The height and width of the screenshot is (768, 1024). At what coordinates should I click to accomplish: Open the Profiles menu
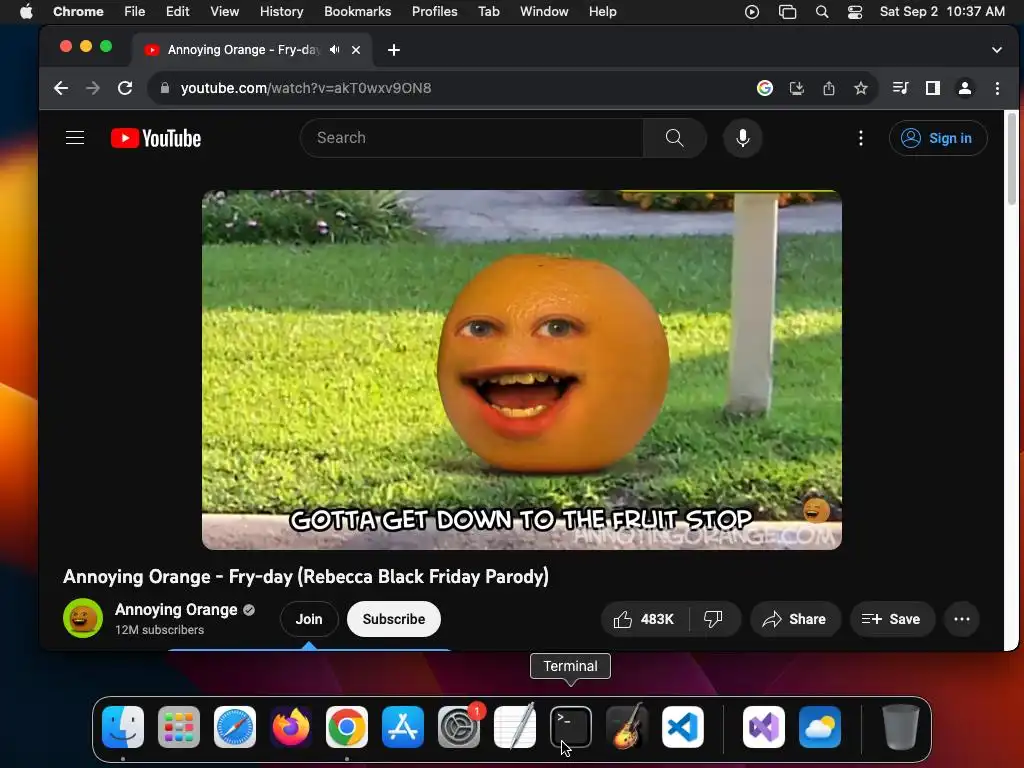tap(434, 12)
